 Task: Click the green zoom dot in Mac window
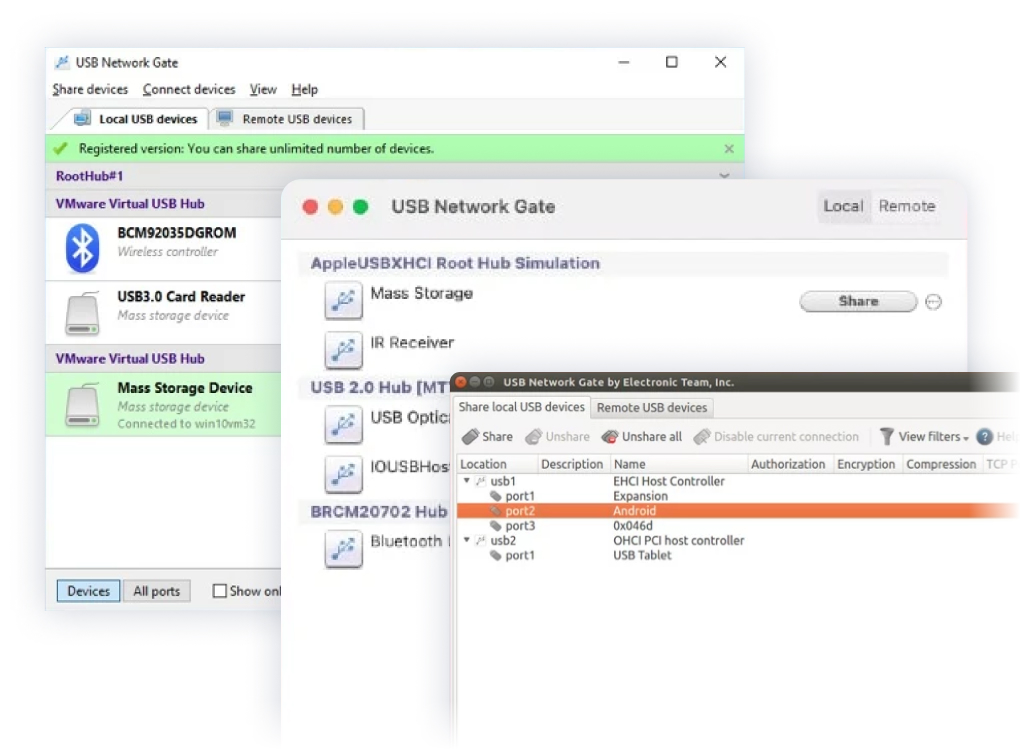pos(360,207)
